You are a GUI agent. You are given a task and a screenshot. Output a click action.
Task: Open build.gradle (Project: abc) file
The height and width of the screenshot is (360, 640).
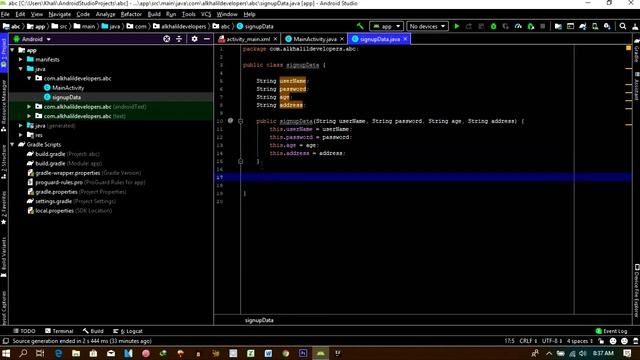[63, 154]
